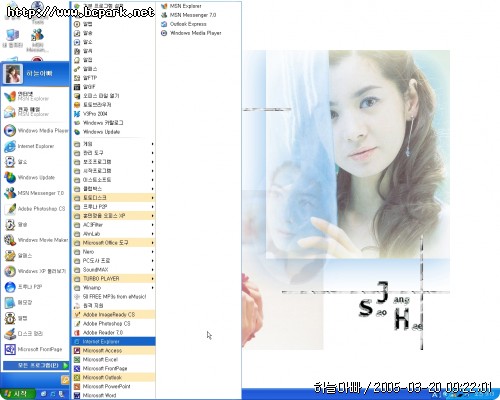Select Adobe Photoshop CS in the programs list
The height and width of the screenshot is (400, 500).
pos(114,323)
